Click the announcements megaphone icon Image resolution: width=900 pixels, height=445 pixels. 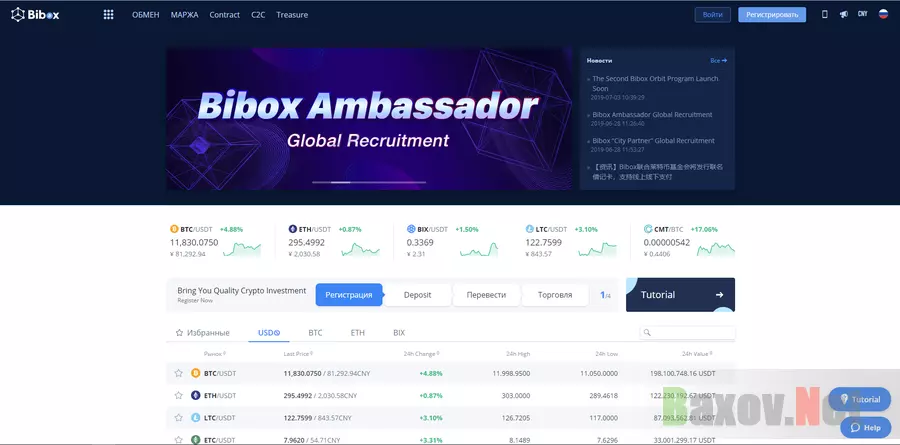pos(843,14)
